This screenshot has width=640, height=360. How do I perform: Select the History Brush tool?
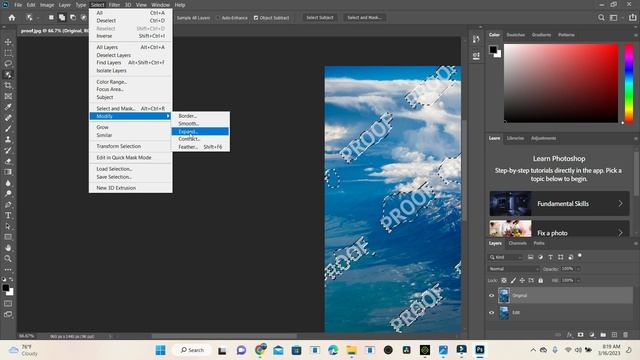pos(8,150)
